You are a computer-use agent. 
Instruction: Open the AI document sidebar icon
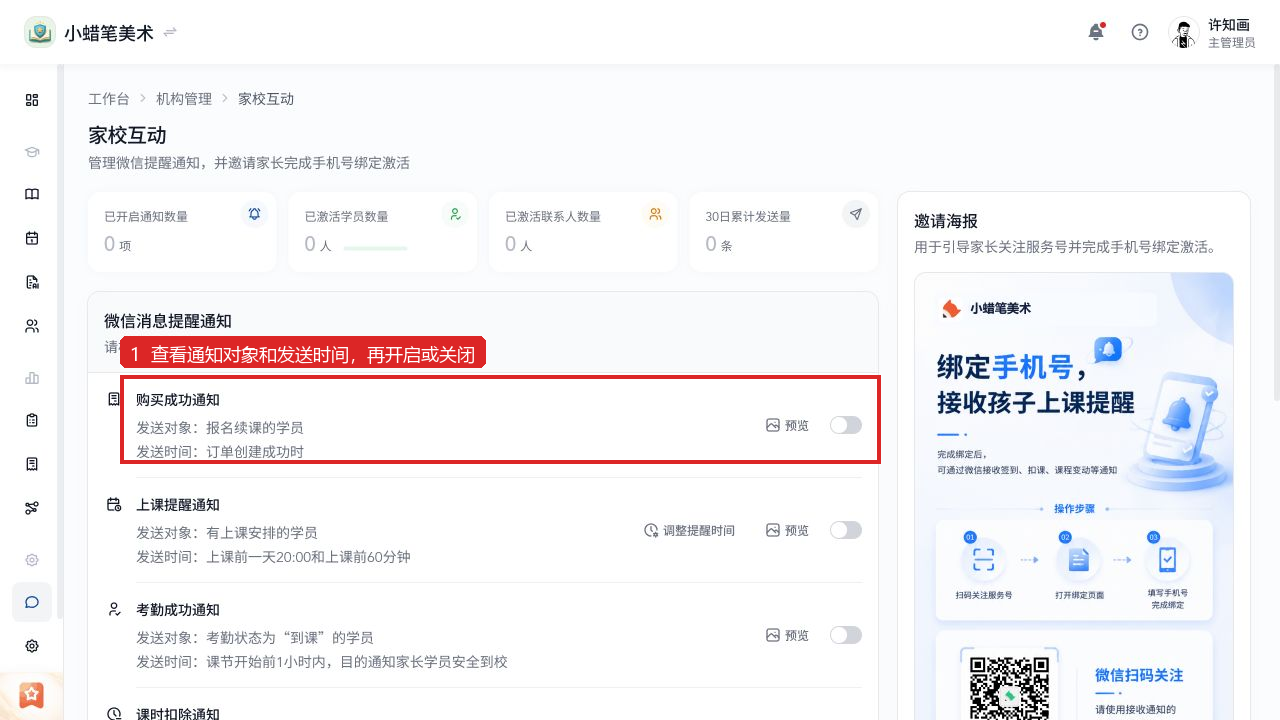[32, 282]
